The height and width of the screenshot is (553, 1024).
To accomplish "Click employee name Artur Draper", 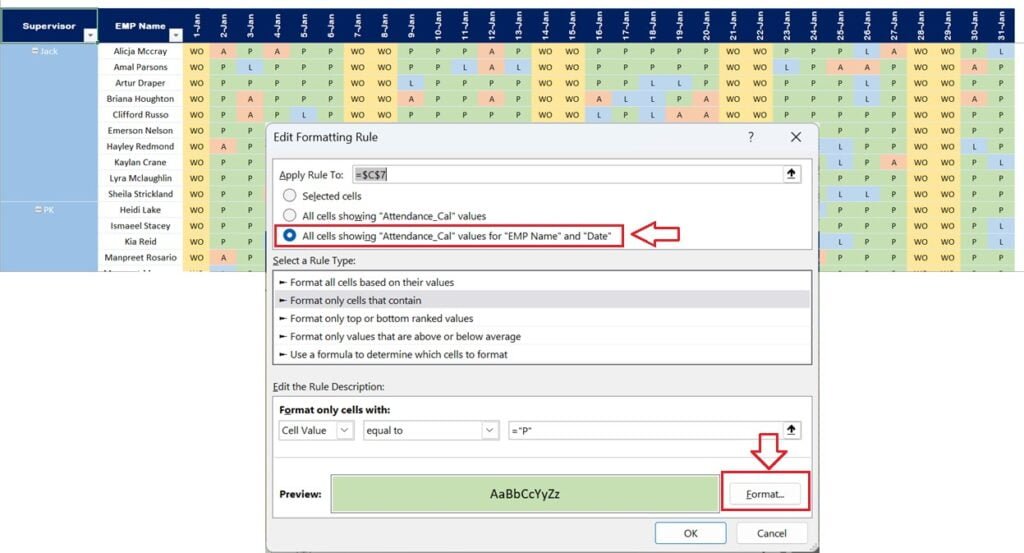I will 140,83.
